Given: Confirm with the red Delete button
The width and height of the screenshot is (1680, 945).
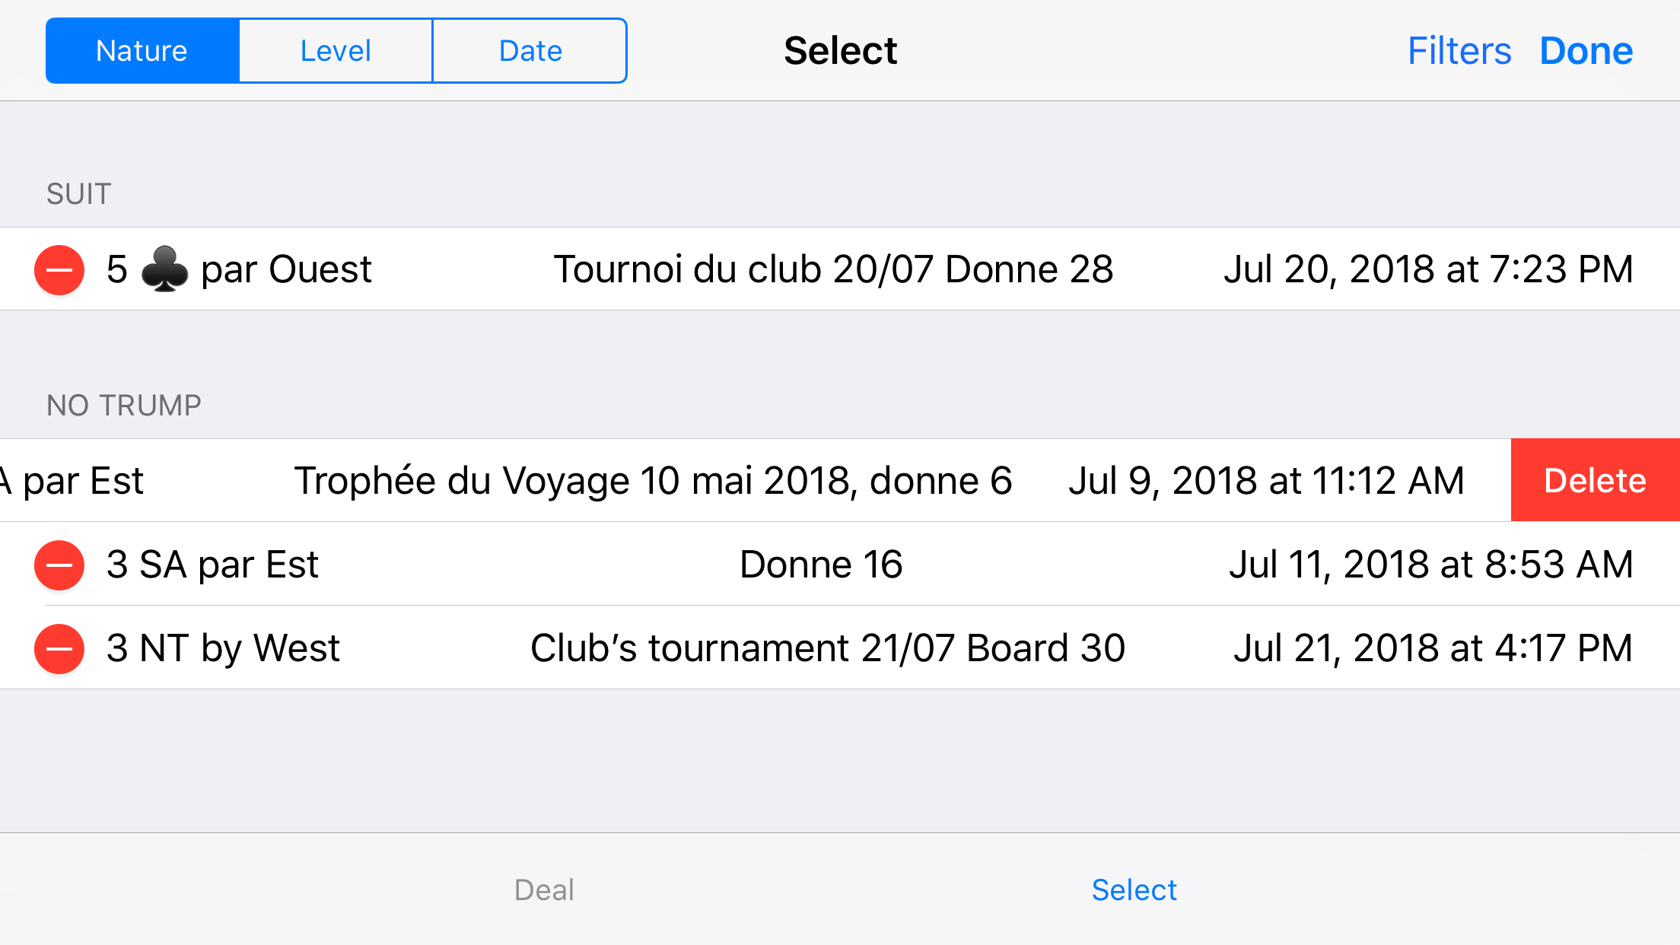Looking at the screenshot, I should tap(1595, 481).
